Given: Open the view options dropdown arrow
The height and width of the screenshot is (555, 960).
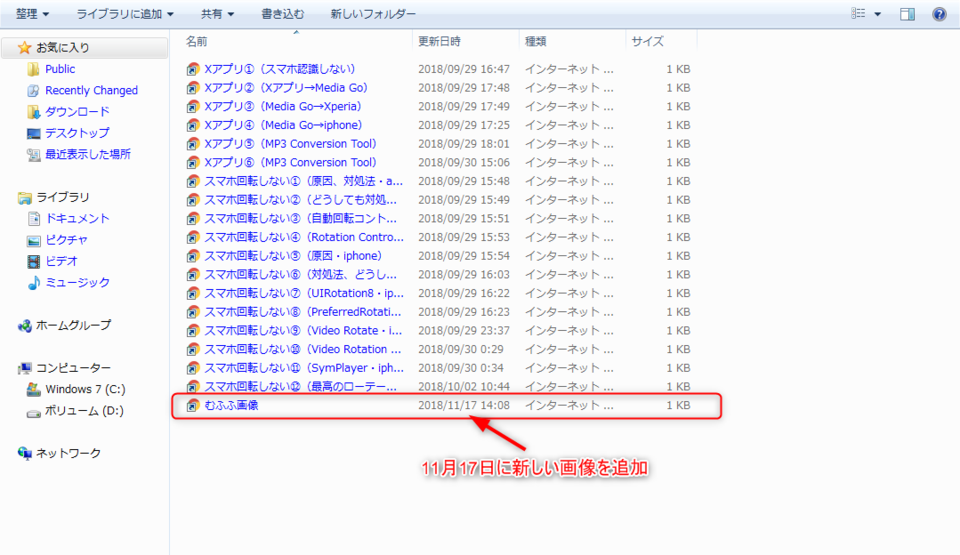Looking at the screenshot, I should [877, 14].
